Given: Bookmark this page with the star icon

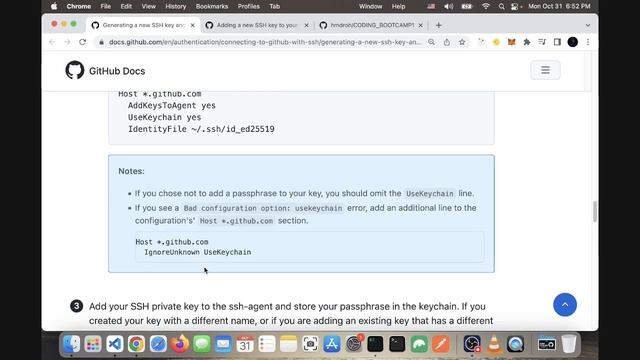Looking at the screenshot, I should [x=462, y=42].
